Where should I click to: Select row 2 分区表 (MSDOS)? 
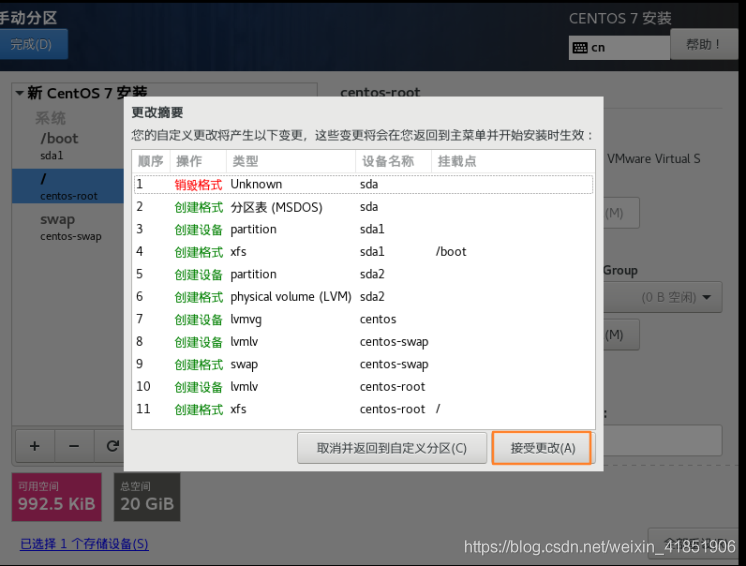pyautogui.click(x=363, y=207)
